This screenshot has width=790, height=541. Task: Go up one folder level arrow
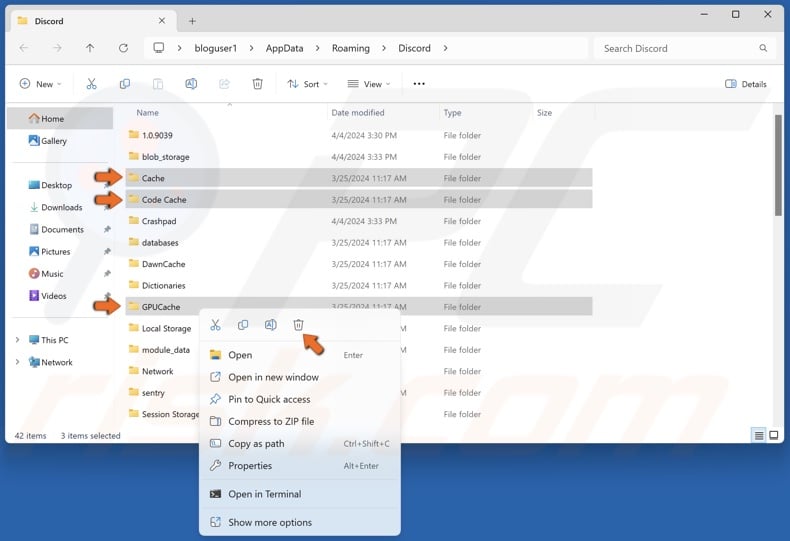click(x=90, y=48)
